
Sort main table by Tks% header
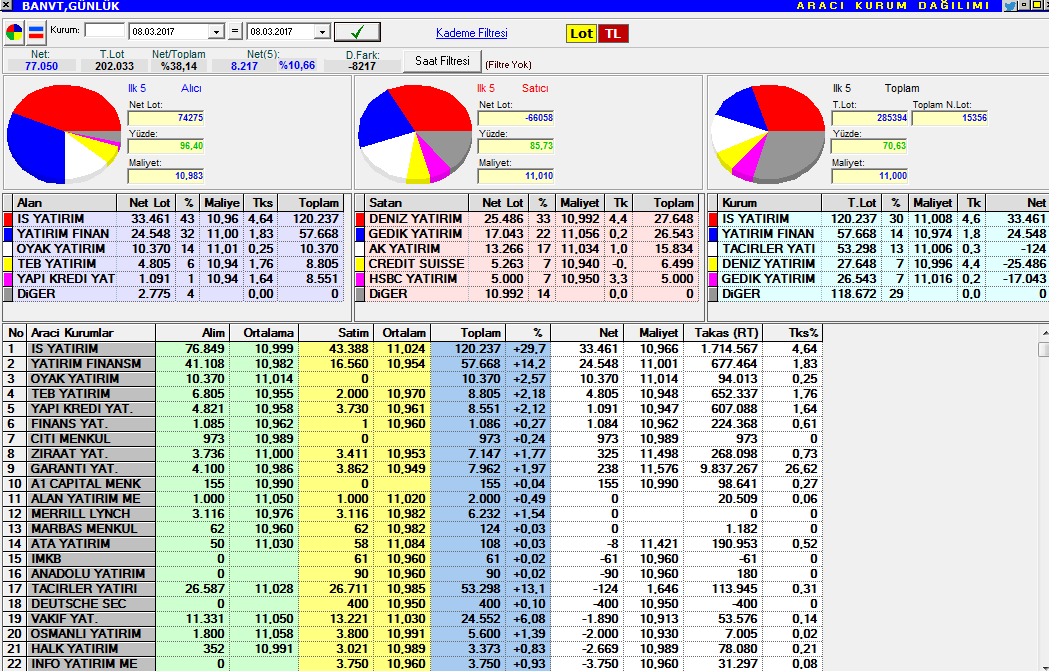793,332
